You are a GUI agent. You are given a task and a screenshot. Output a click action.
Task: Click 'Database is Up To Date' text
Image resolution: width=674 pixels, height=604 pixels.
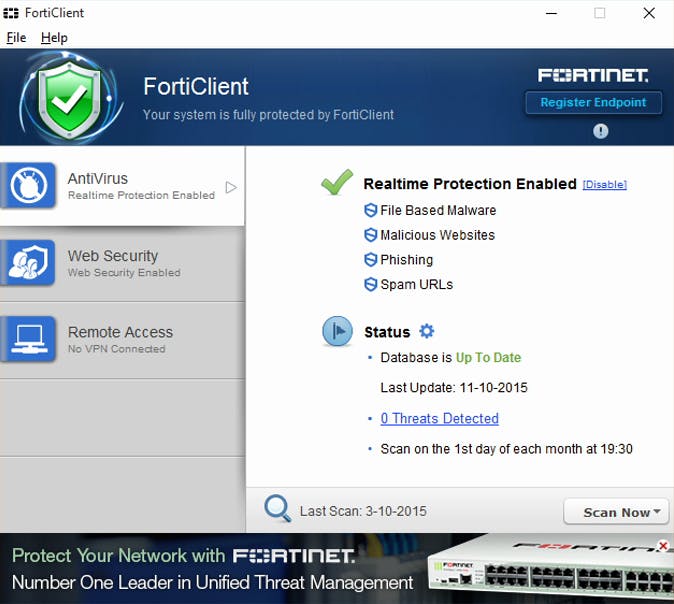450,358
